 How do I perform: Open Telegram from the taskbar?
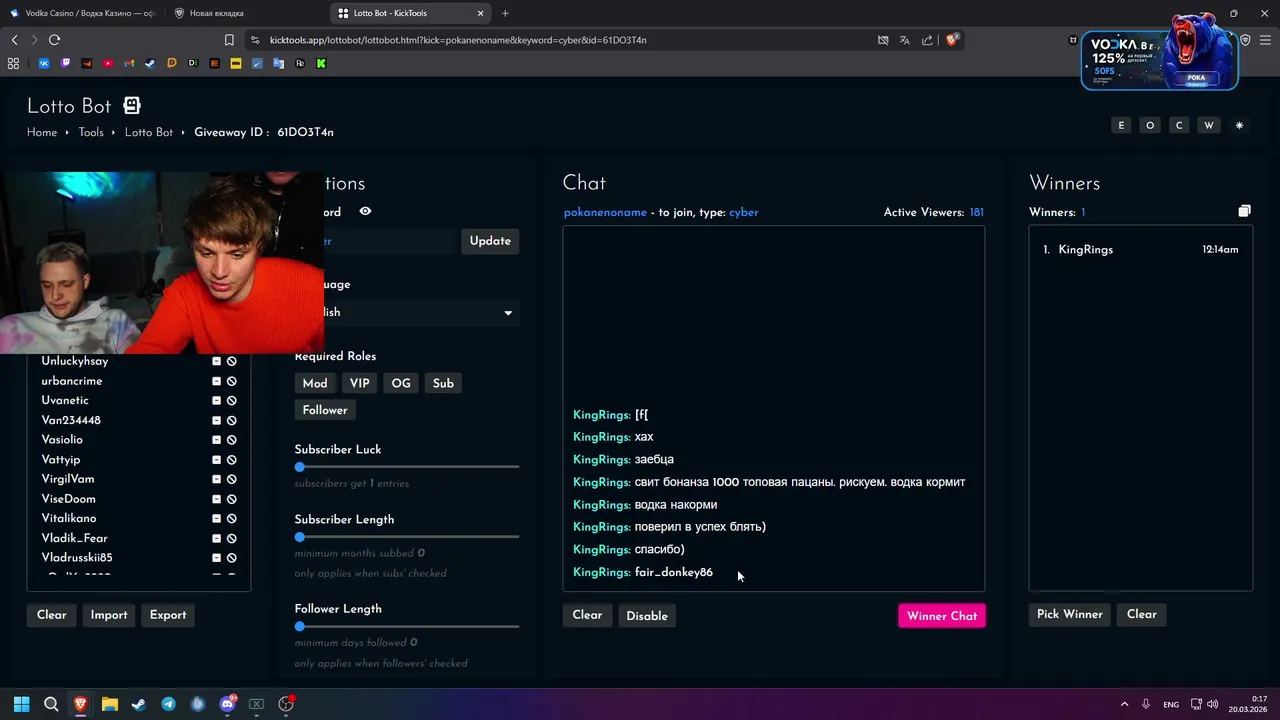pos(168,704)
